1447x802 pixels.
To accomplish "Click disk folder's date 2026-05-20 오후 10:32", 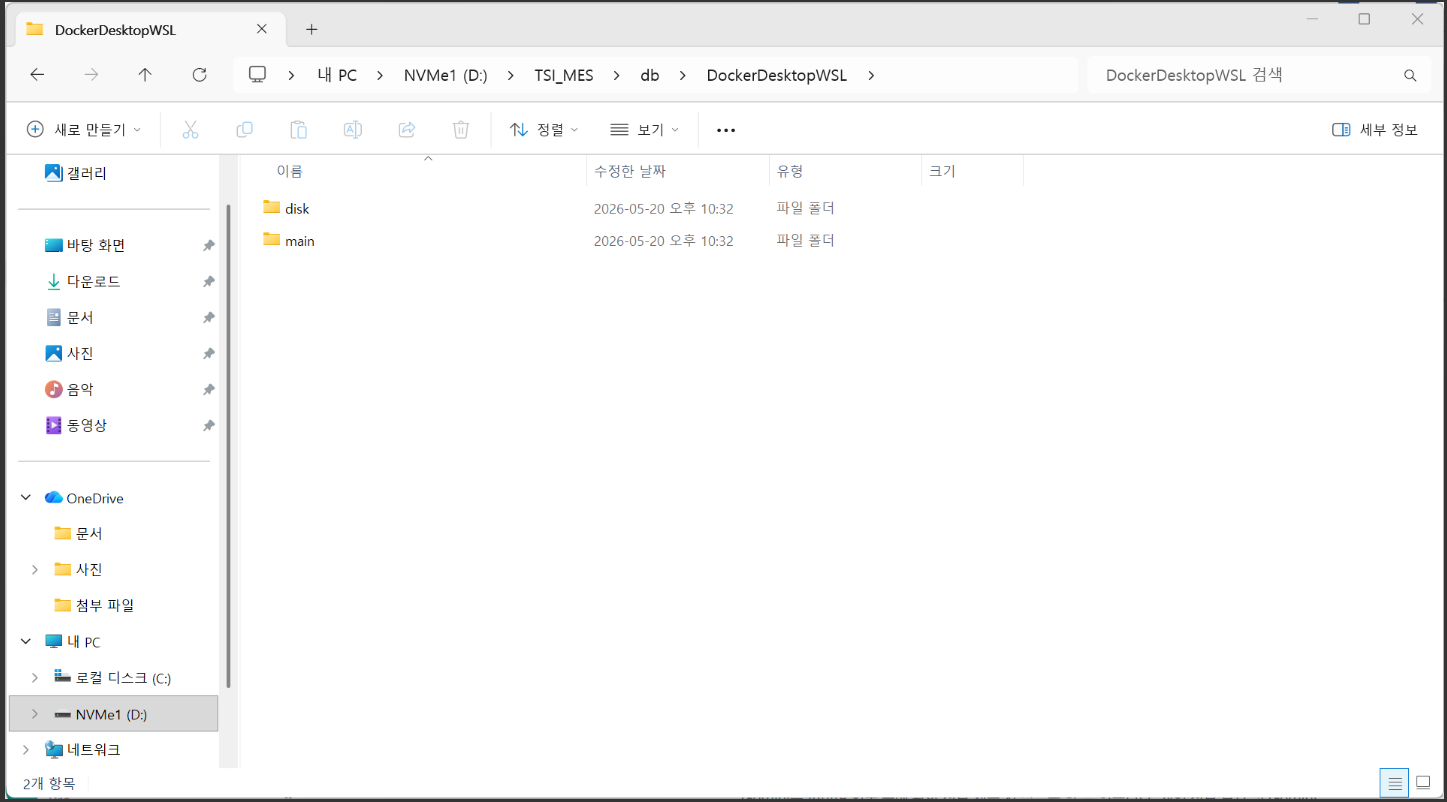I will click(664, 209).
